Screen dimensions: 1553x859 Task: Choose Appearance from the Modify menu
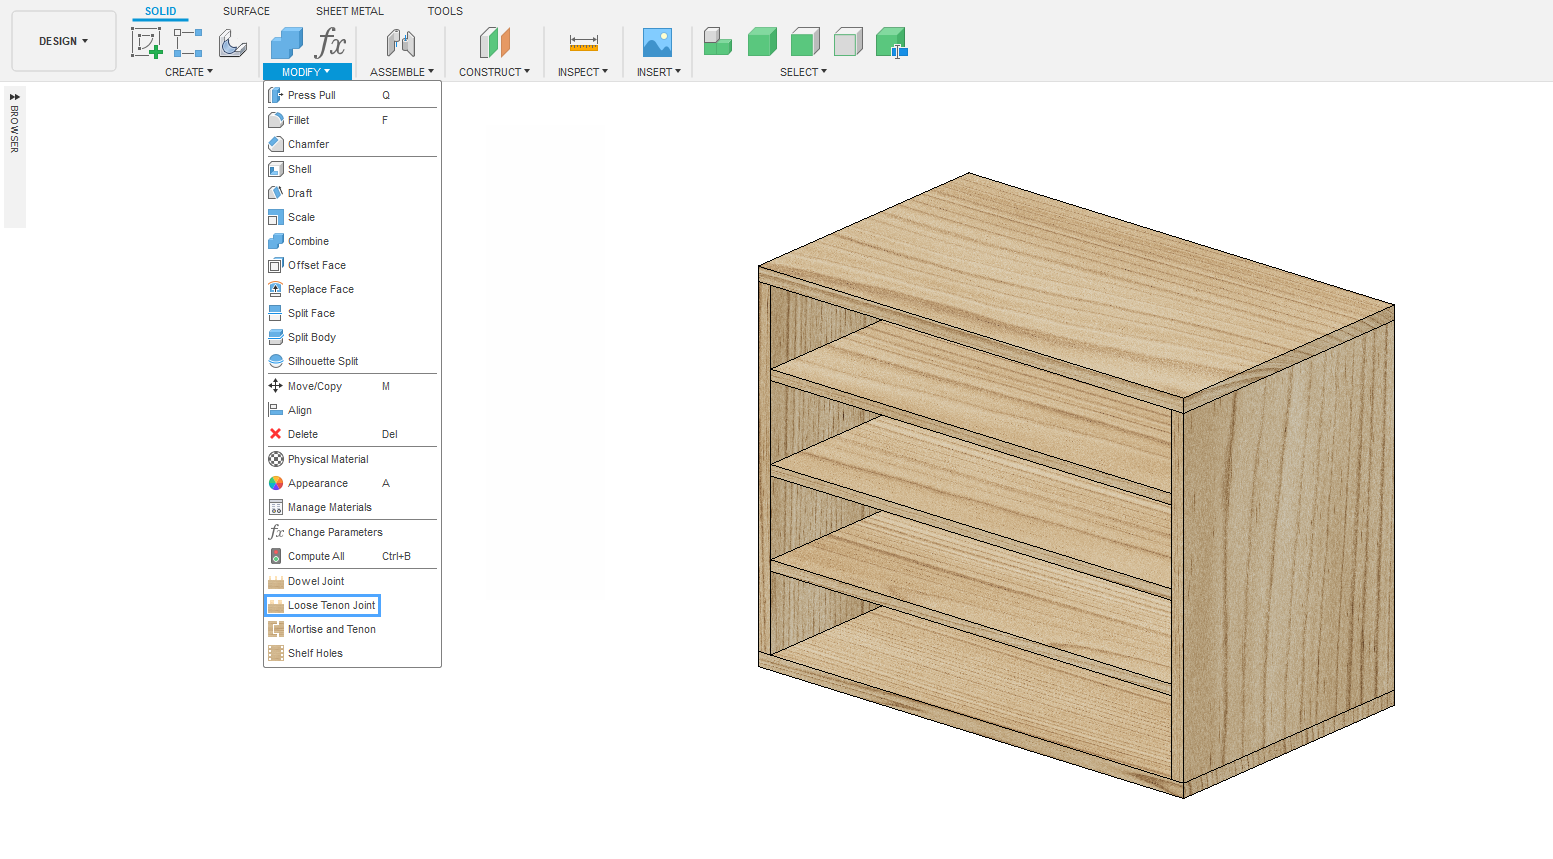318,483
